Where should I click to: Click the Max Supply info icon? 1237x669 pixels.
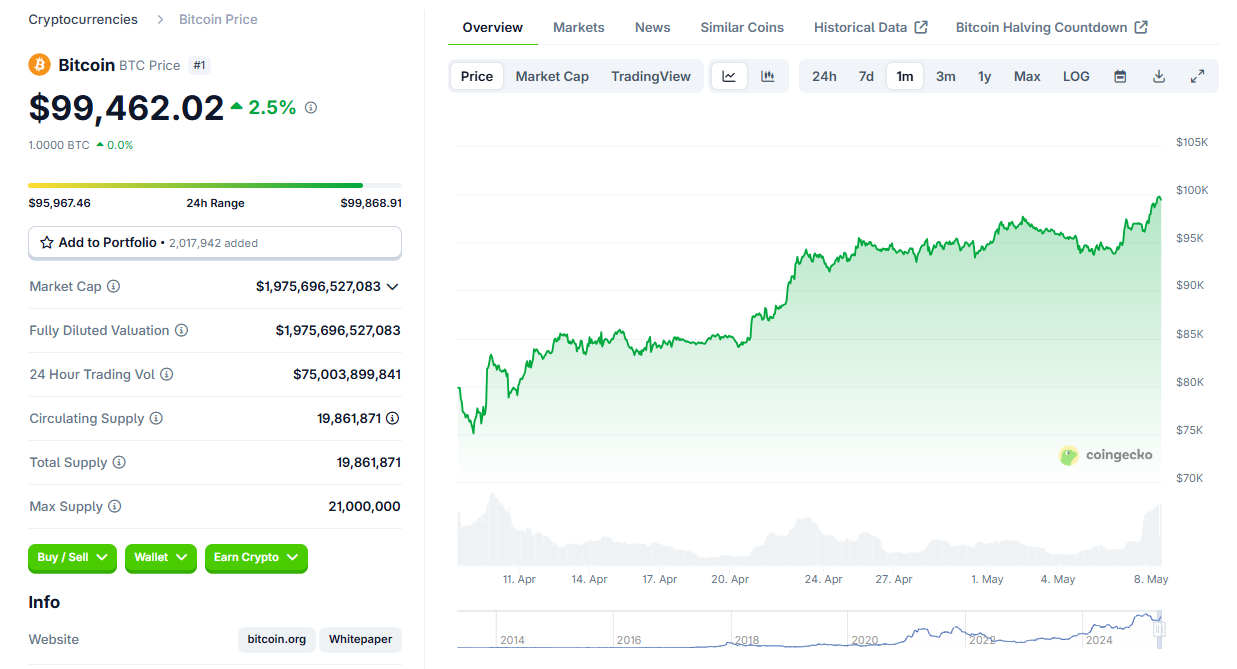tap(115, 506)
